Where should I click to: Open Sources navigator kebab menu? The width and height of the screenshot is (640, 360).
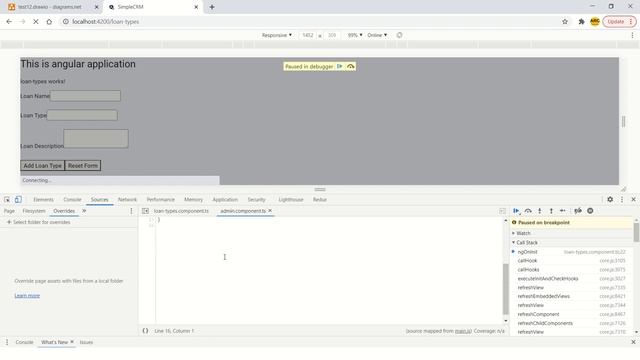click(131, 211)
